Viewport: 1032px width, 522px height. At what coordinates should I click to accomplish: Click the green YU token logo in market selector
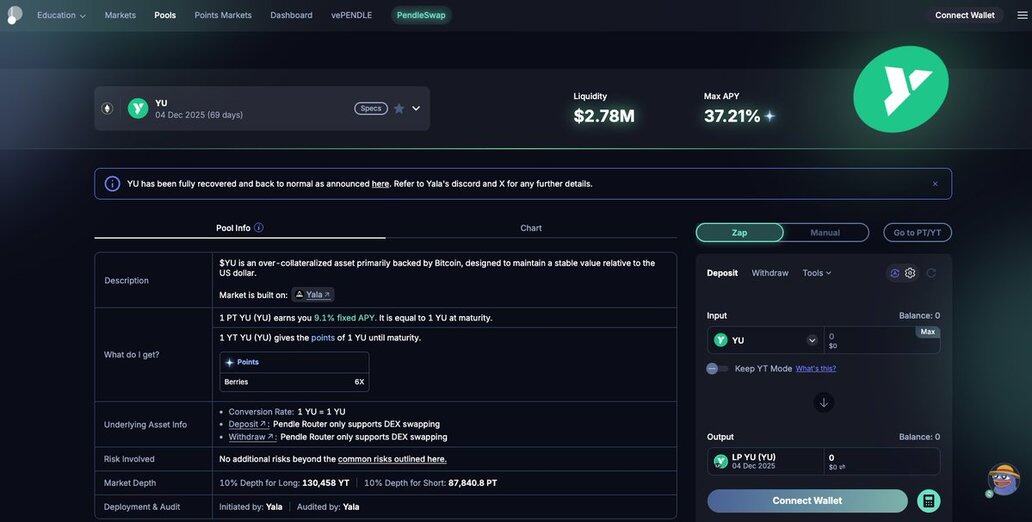click(138, 109)
